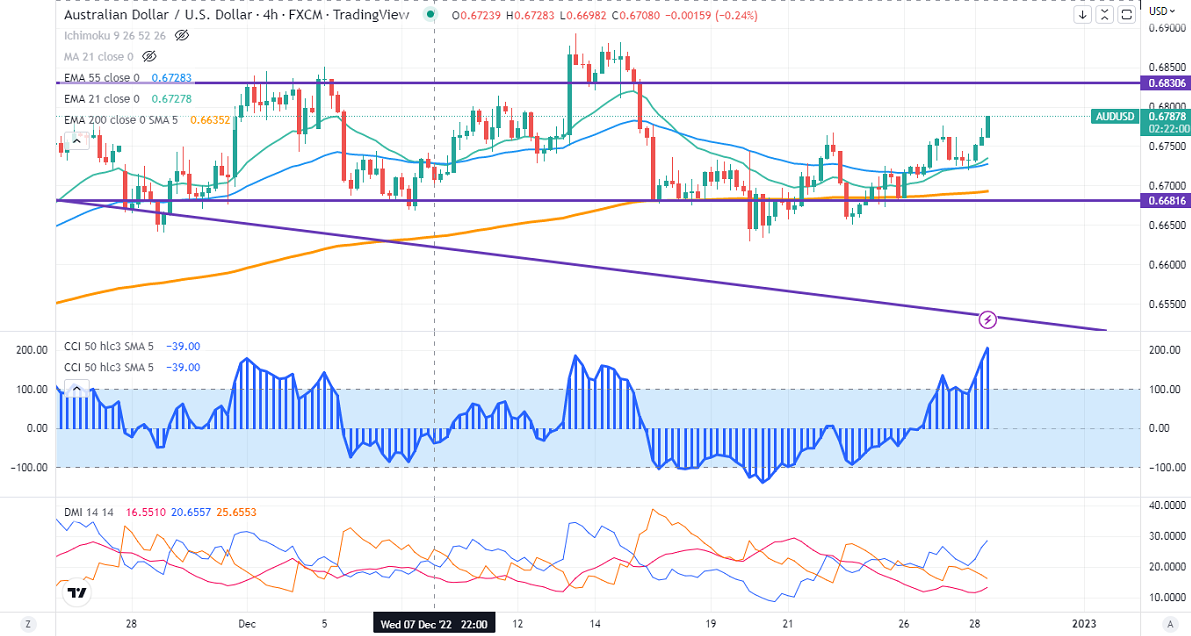
Task: Click DMI value 25.6553
Action: pos(236,512)
